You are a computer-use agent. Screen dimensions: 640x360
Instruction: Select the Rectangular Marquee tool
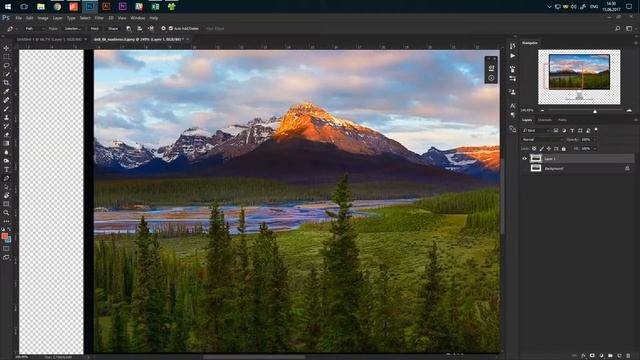(x=6, y=57)
